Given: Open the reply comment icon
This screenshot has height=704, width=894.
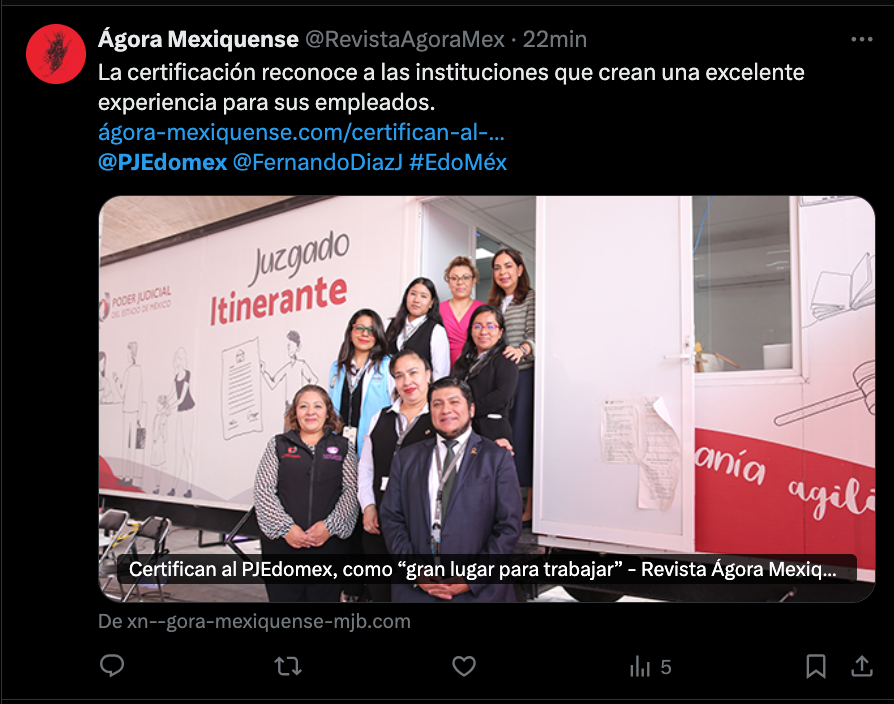Looking at the screenshot, I should point(112,666).
